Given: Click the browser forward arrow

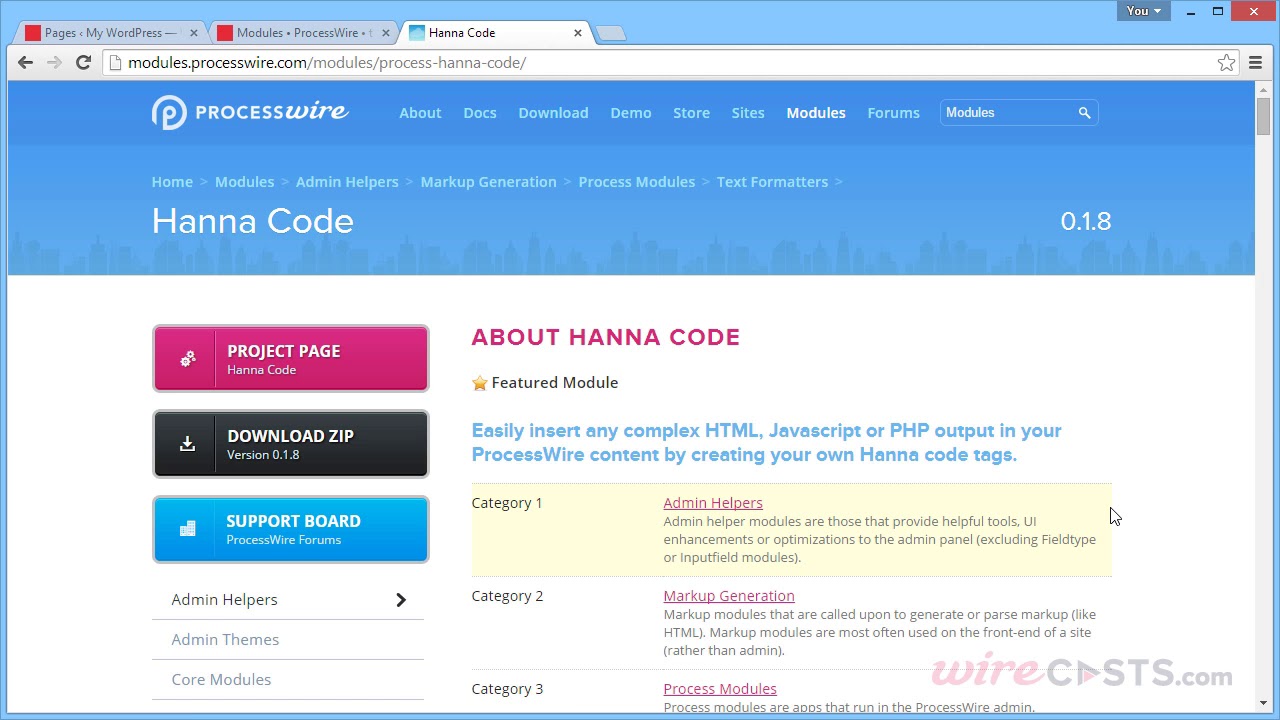Looking at the screenshot, I should (x=55, y=62).
